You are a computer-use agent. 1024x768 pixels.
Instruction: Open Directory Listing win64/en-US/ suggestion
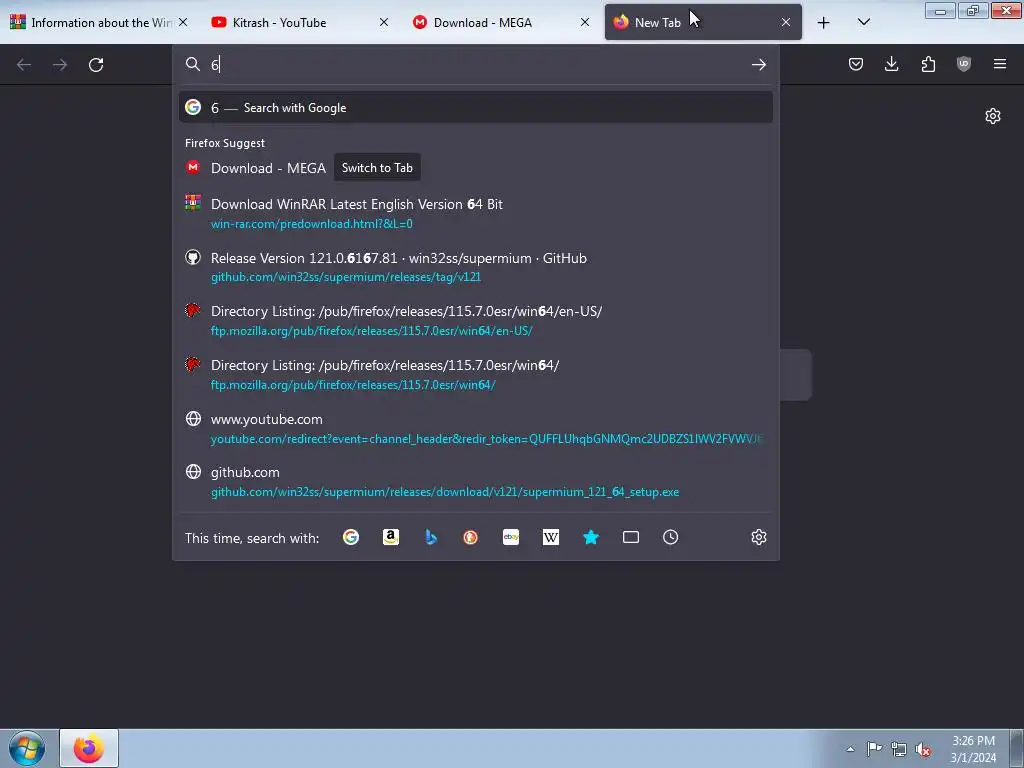(475, 320)
